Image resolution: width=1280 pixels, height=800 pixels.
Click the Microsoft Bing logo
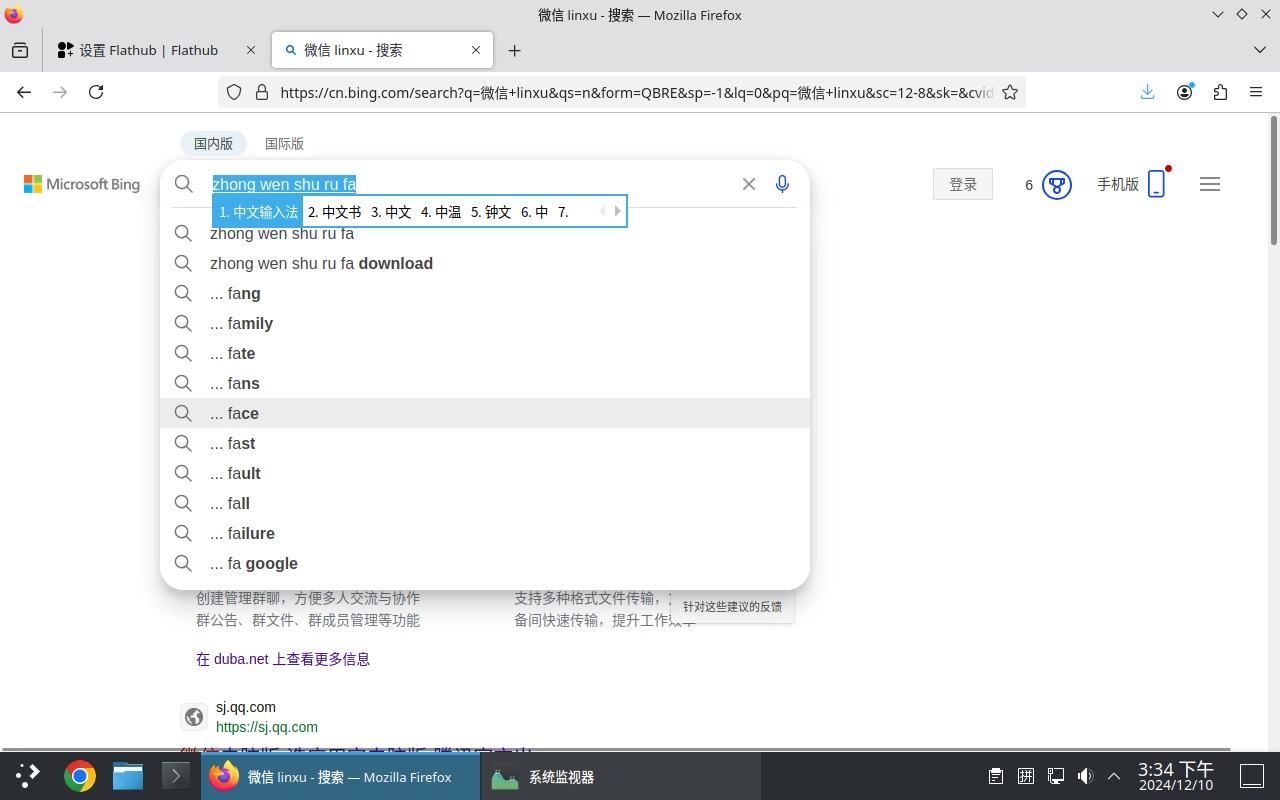[x=82, y=184]
